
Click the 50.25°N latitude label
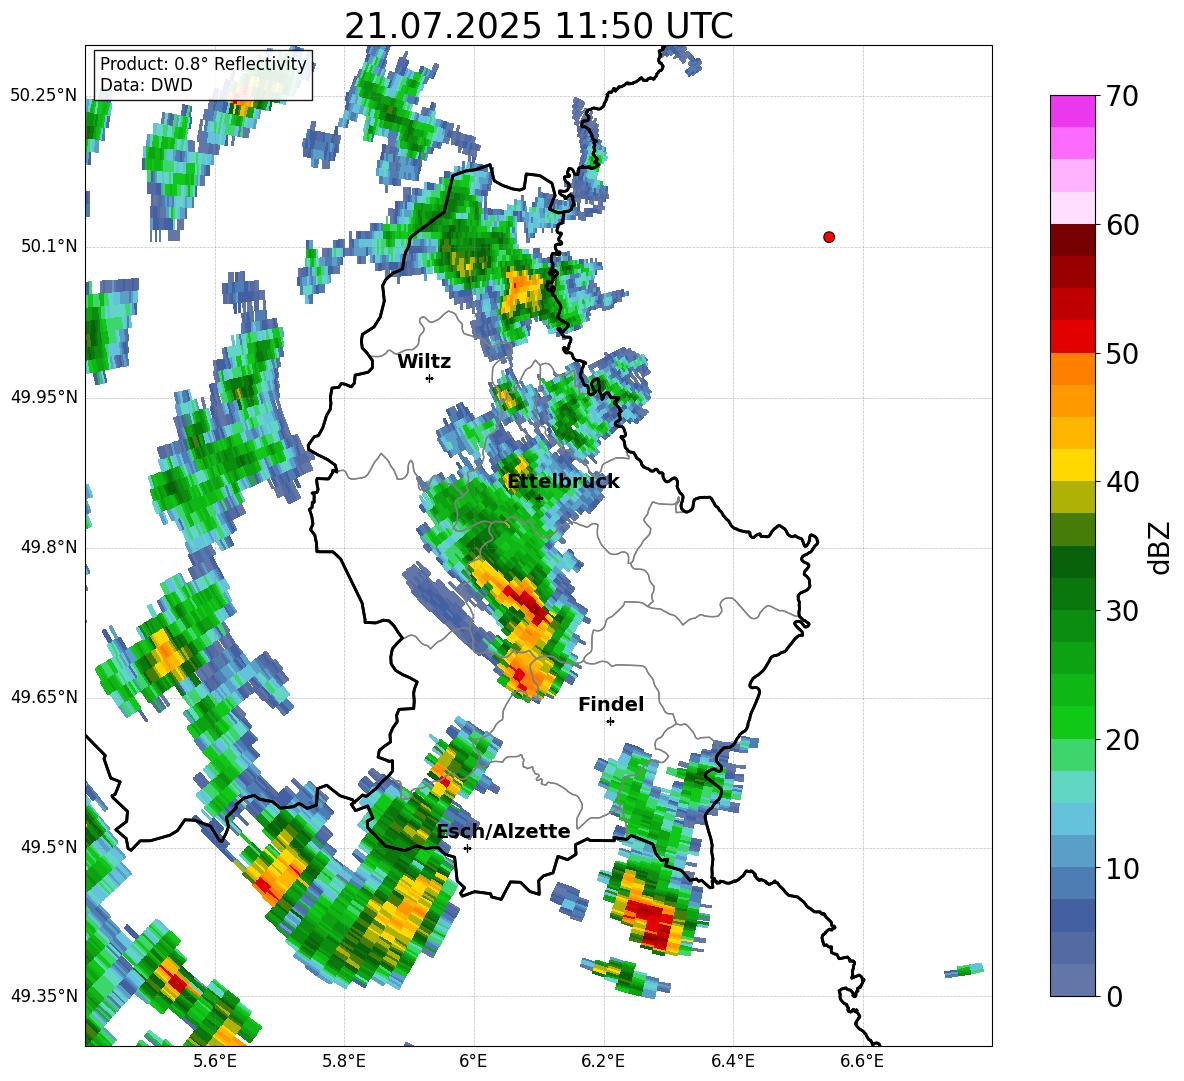click(x=44, y=96)
